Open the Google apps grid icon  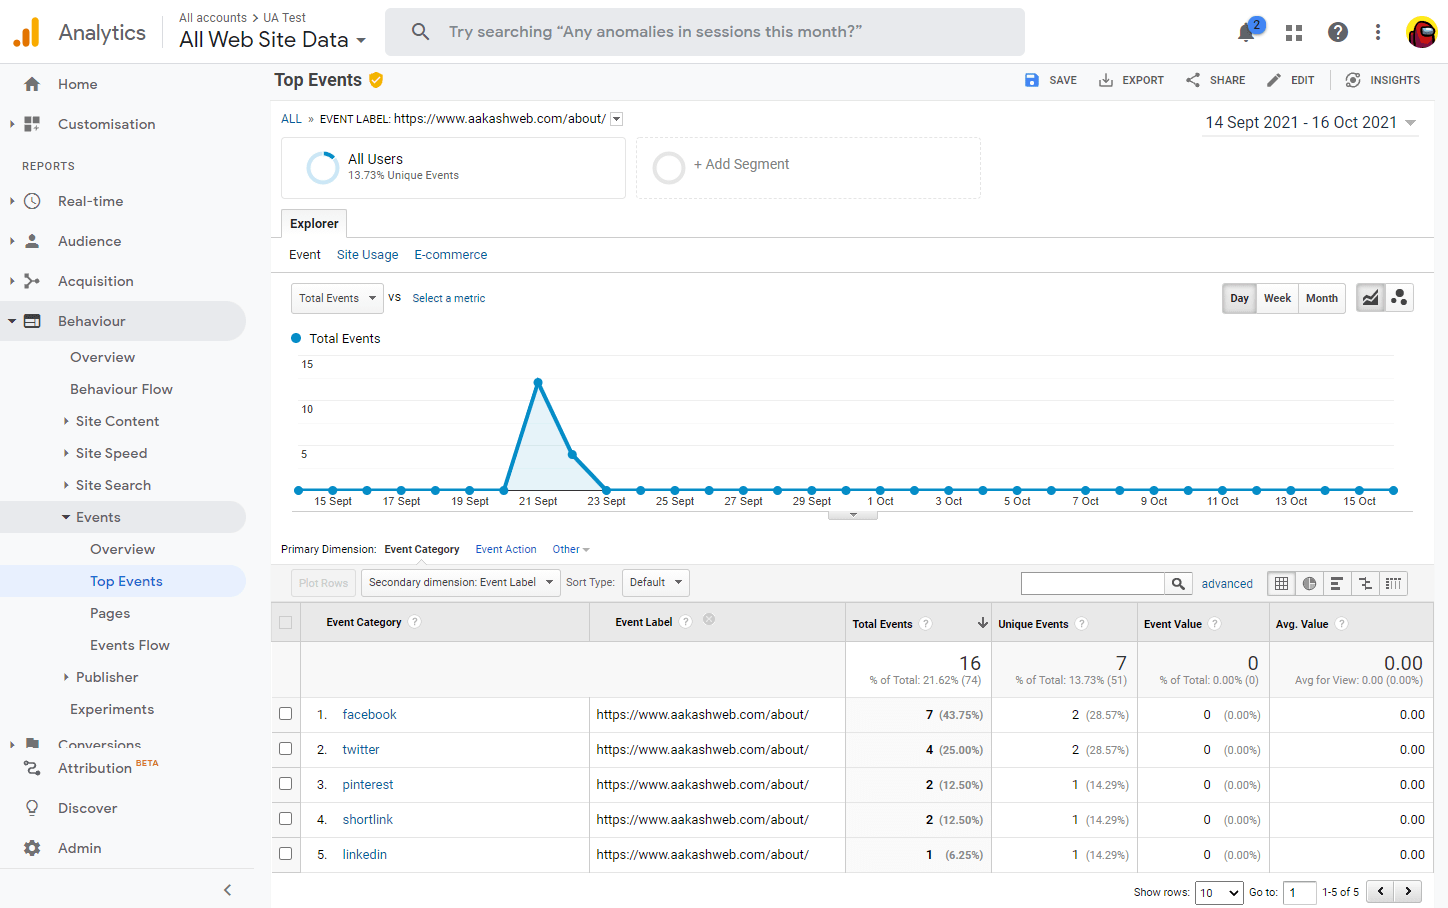[1294, 33]
